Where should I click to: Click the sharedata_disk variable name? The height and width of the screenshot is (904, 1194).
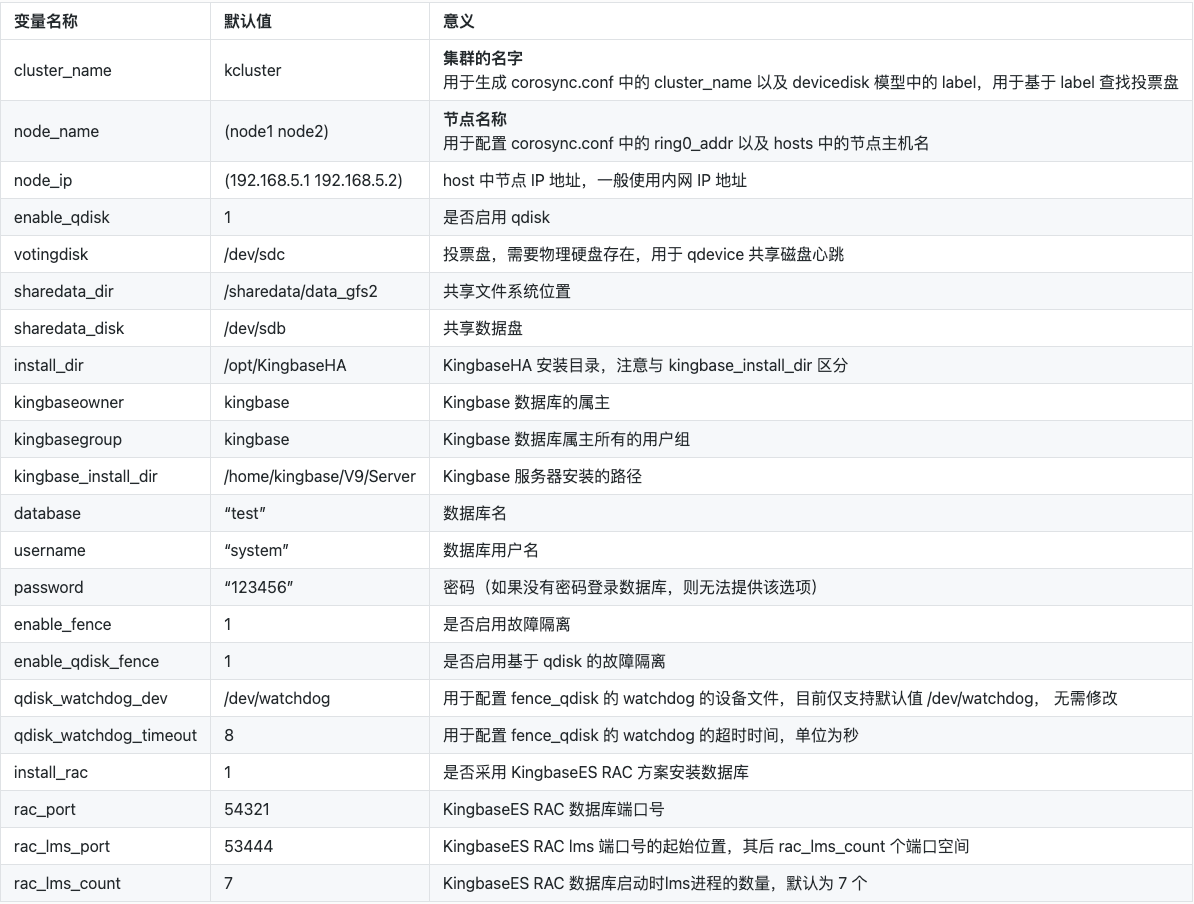69,328
